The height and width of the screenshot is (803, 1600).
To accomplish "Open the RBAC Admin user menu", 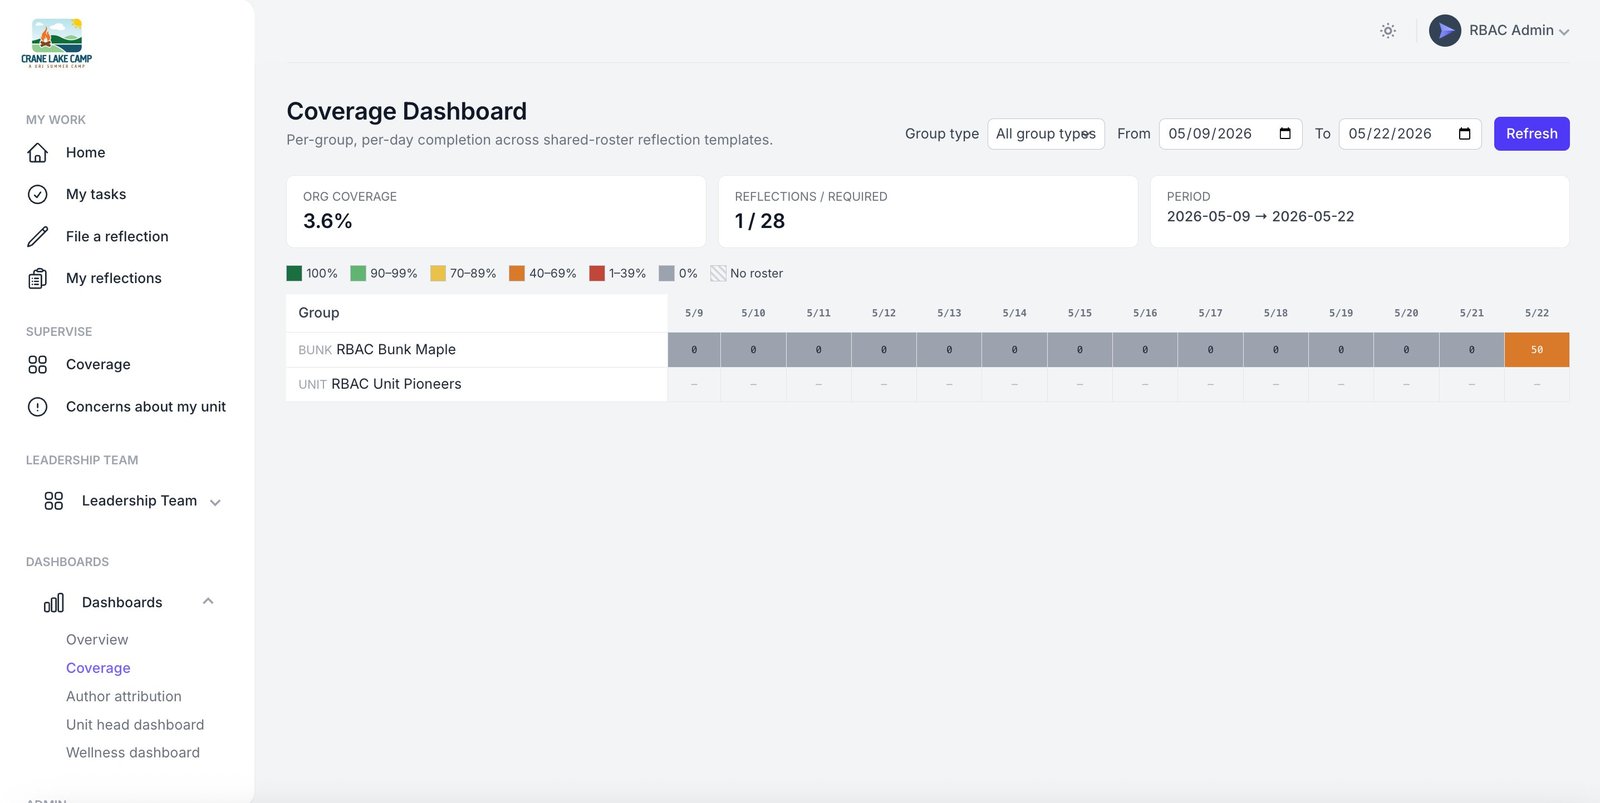I will tap(1499, 31).
